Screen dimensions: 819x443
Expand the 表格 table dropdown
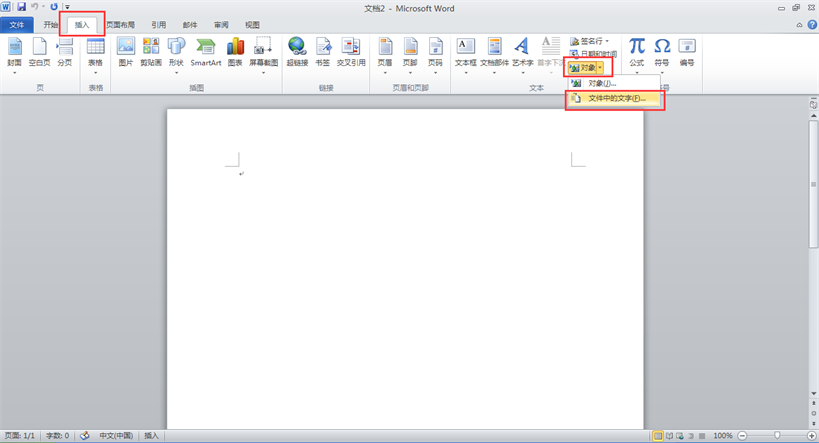tap(95, 71)
